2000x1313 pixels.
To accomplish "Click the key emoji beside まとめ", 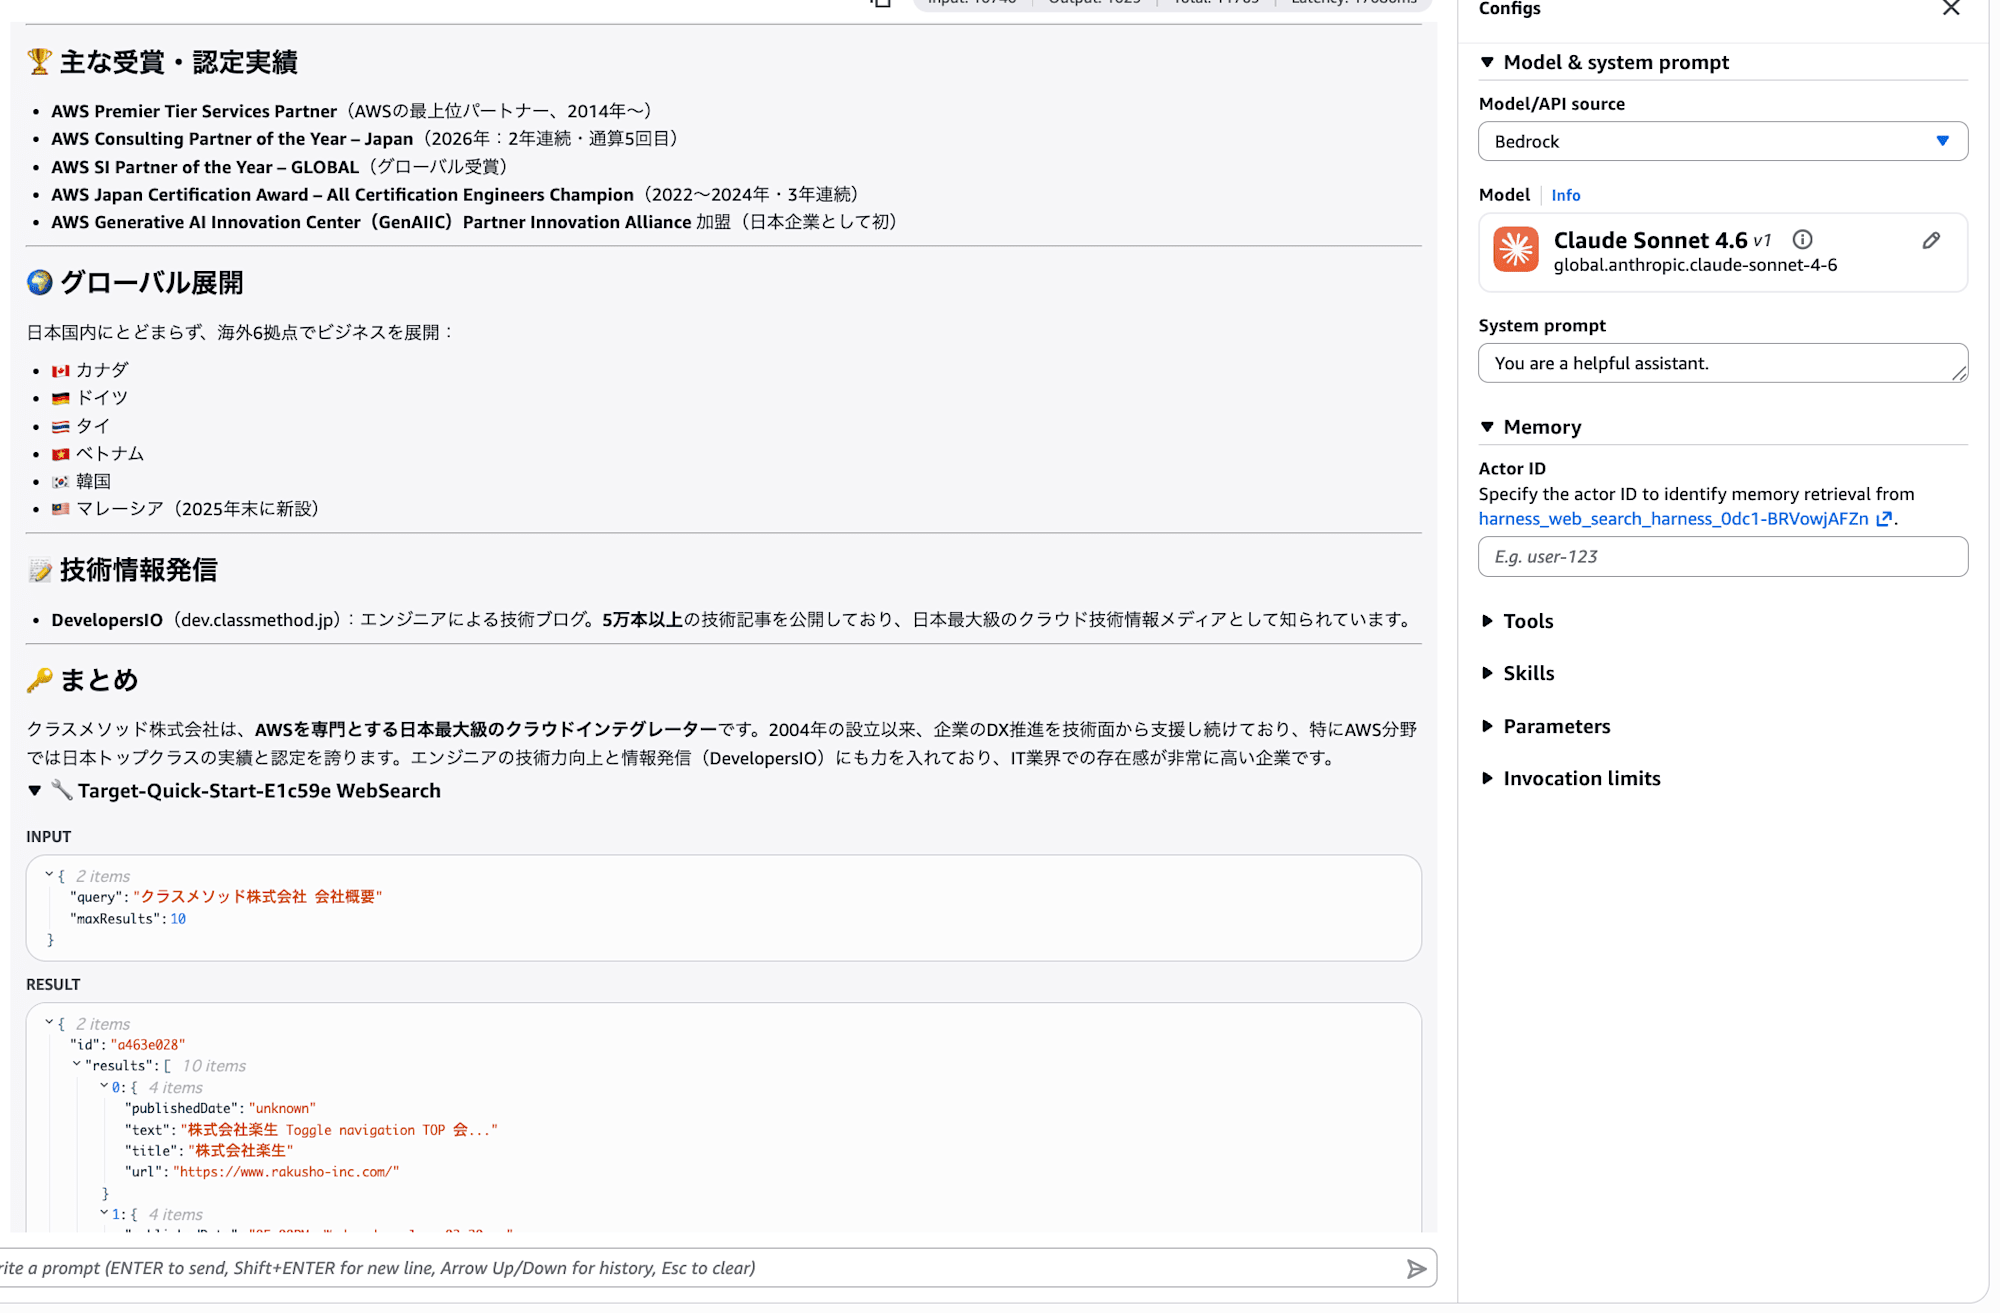I will coord(39,680).
